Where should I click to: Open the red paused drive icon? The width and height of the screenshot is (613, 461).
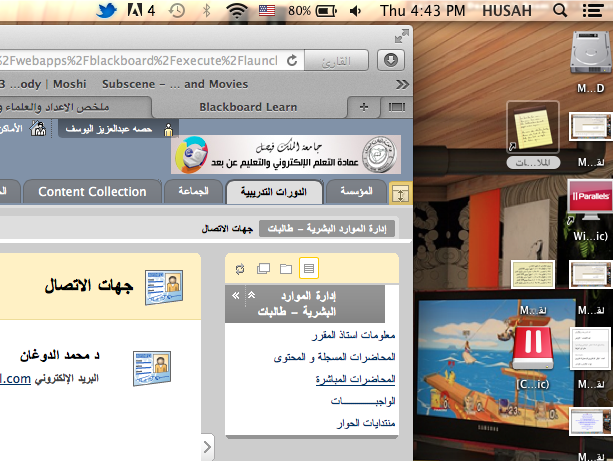tap(532, 349)
